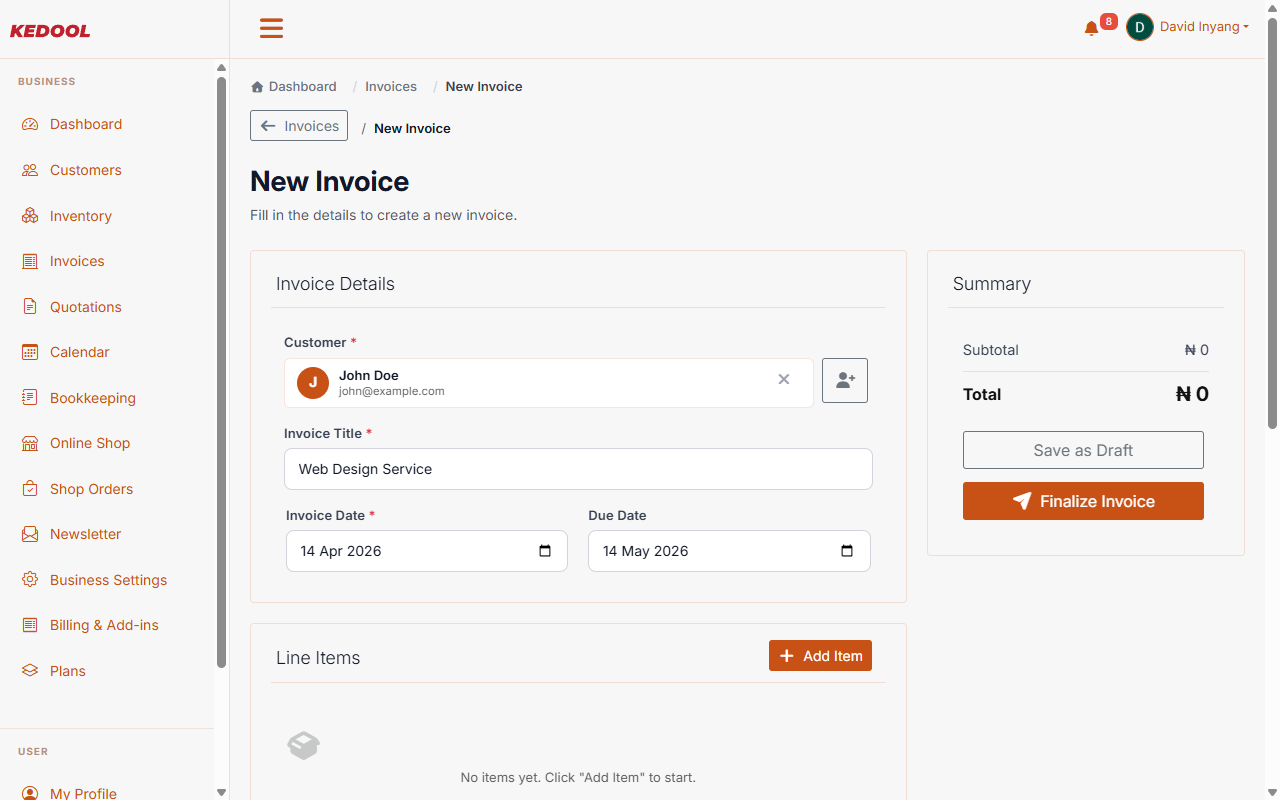Viewport: 1280px width, 800px height.
Task: Open the John Doe customer selector
Action: 548,383
